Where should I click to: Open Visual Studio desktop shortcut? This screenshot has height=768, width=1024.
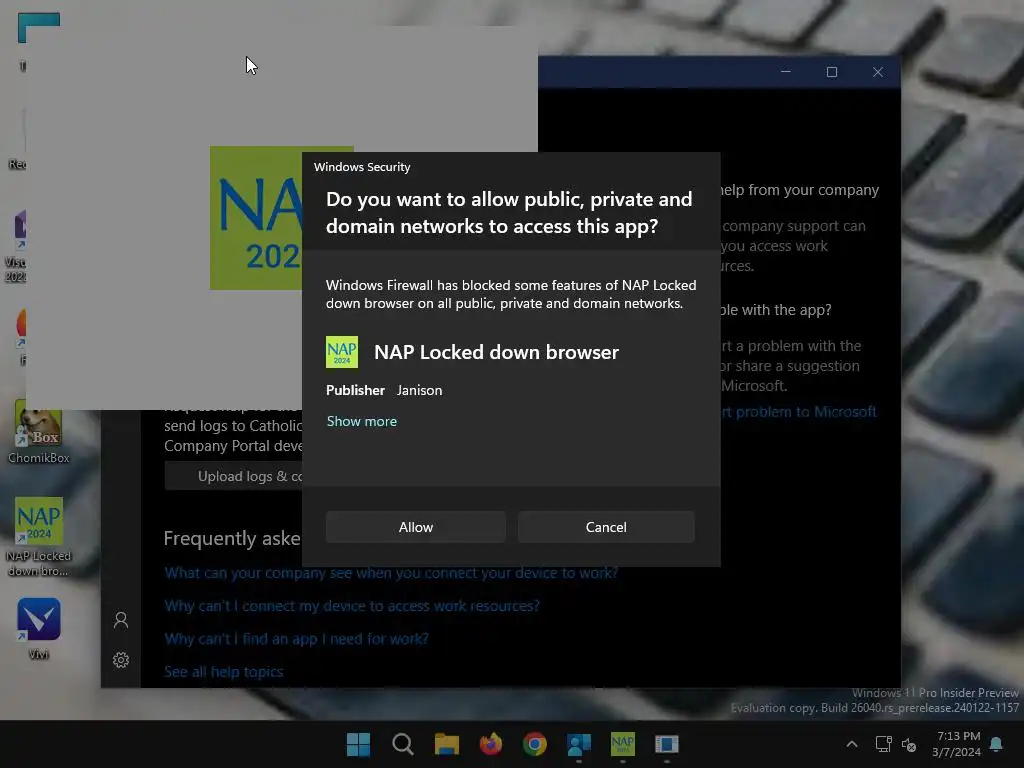(17, 246)
